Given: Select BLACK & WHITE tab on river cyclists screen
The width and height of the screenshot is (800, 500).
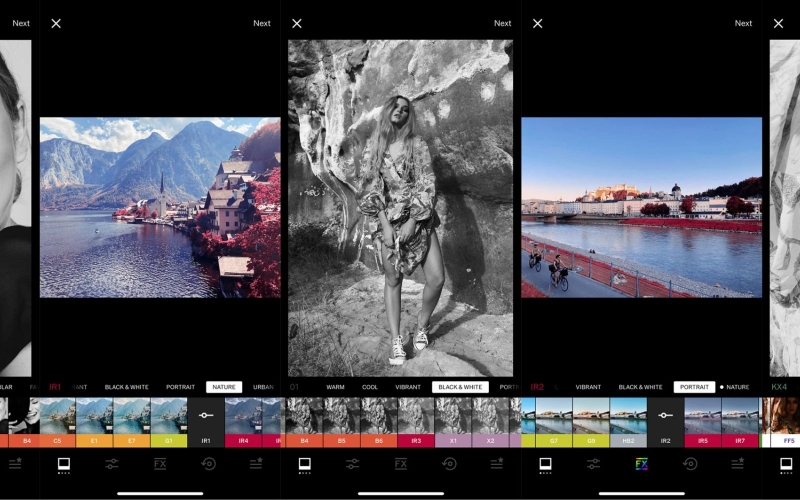Looking at the screenshot, I should coord(640,387).
